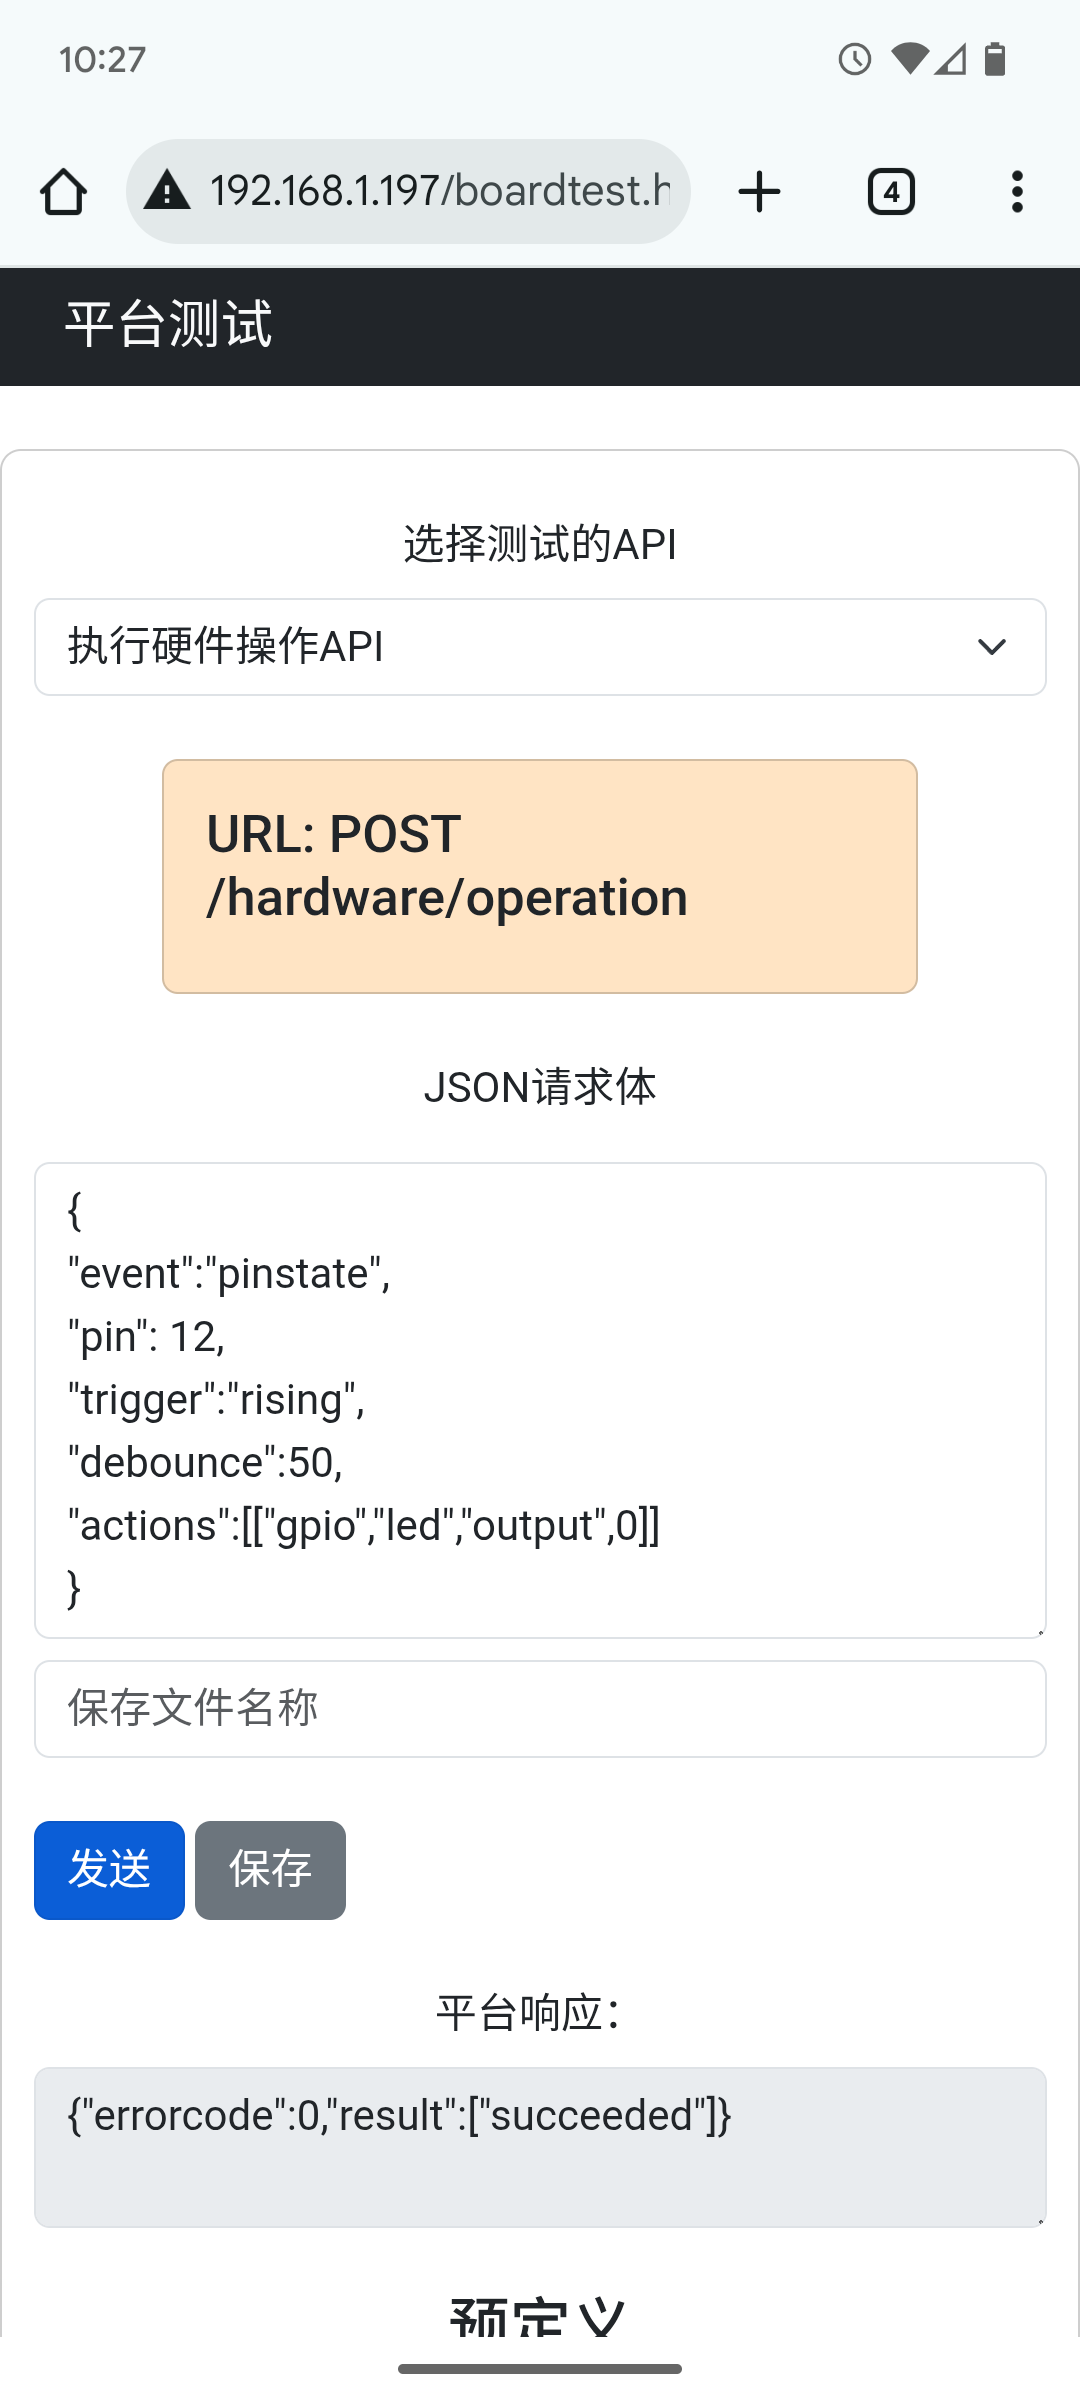Tap the battery status icon

(x=995, y=60)
